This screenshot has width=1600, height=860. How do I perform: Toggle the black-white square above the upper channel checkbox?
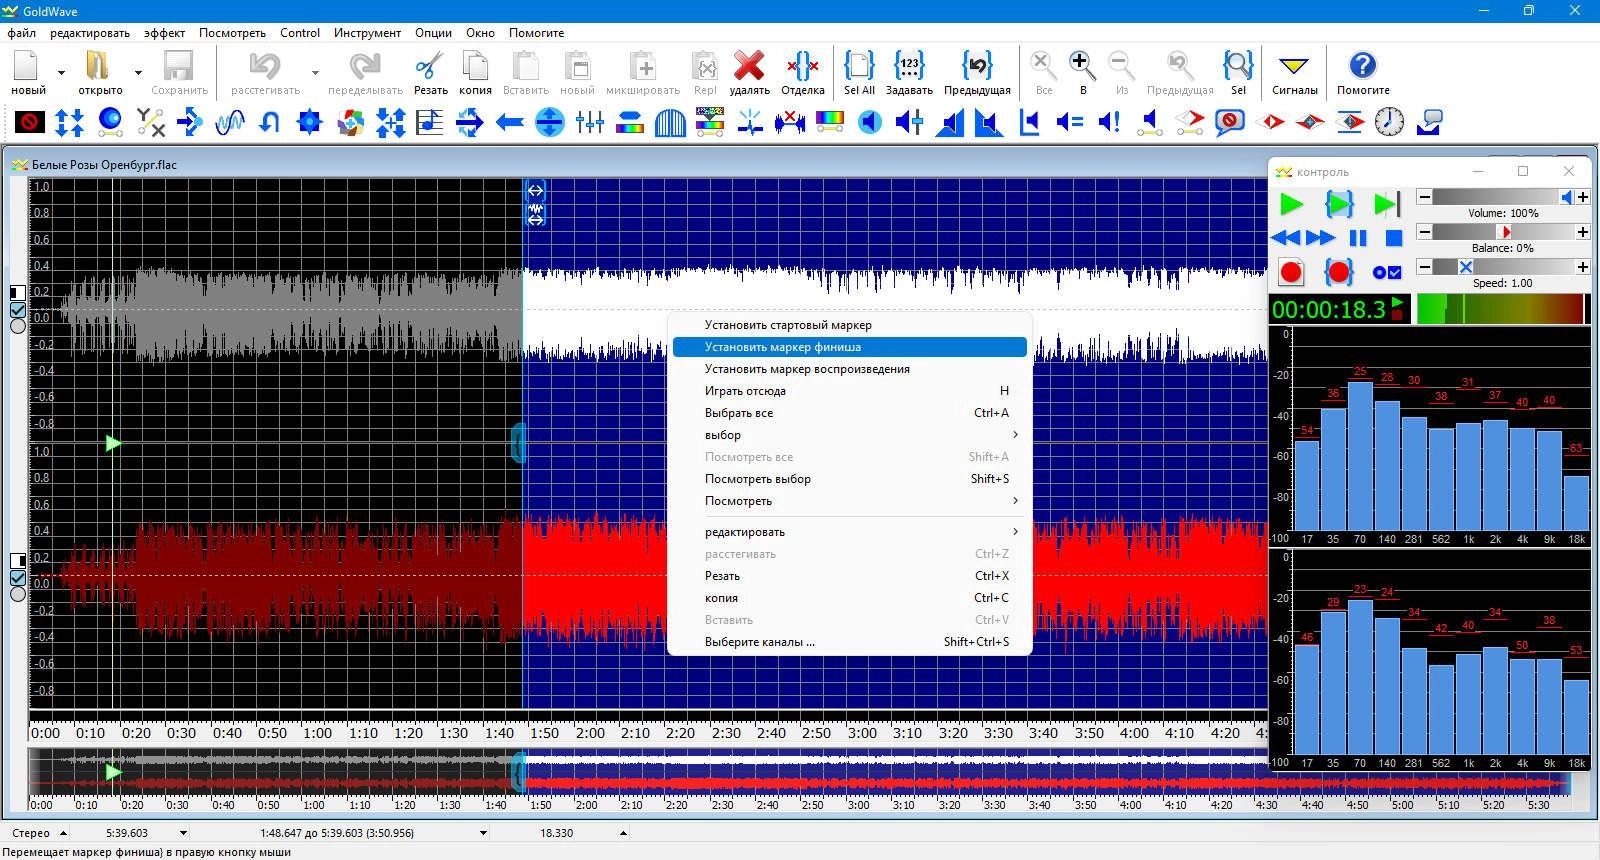(x=18, y=293)
